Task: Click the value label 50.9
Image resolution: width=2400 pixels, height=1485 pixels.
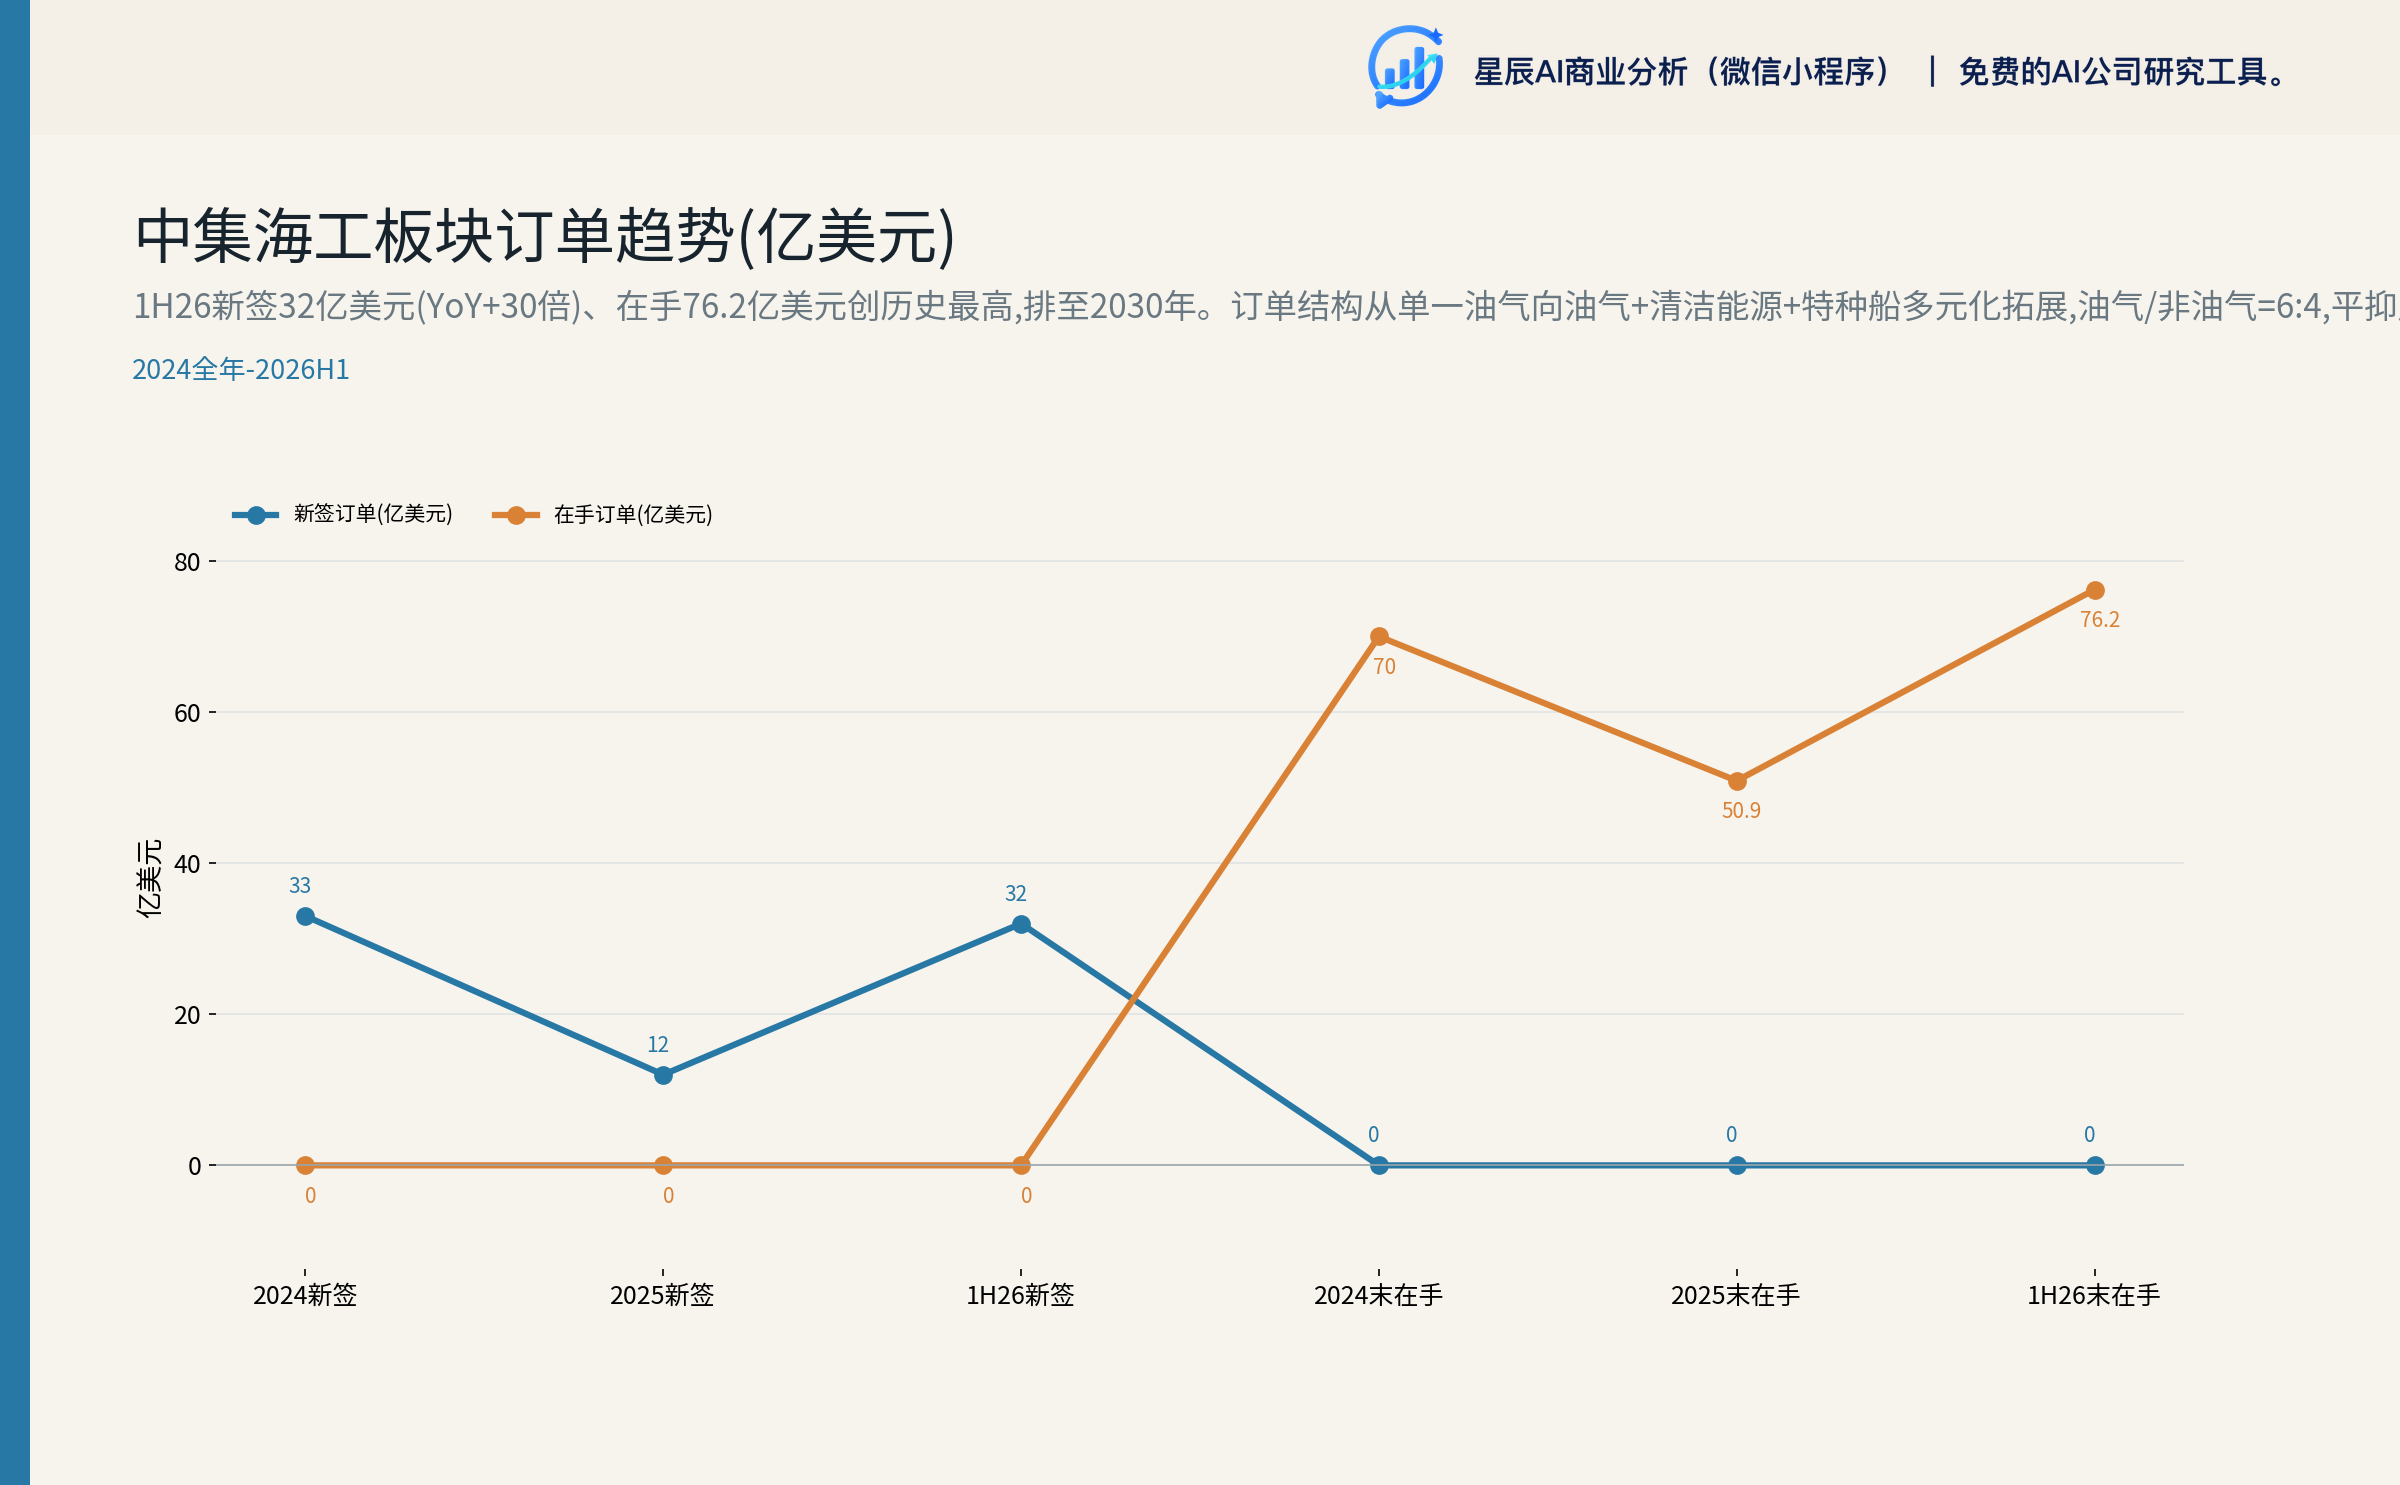Action: (1741, 811)
